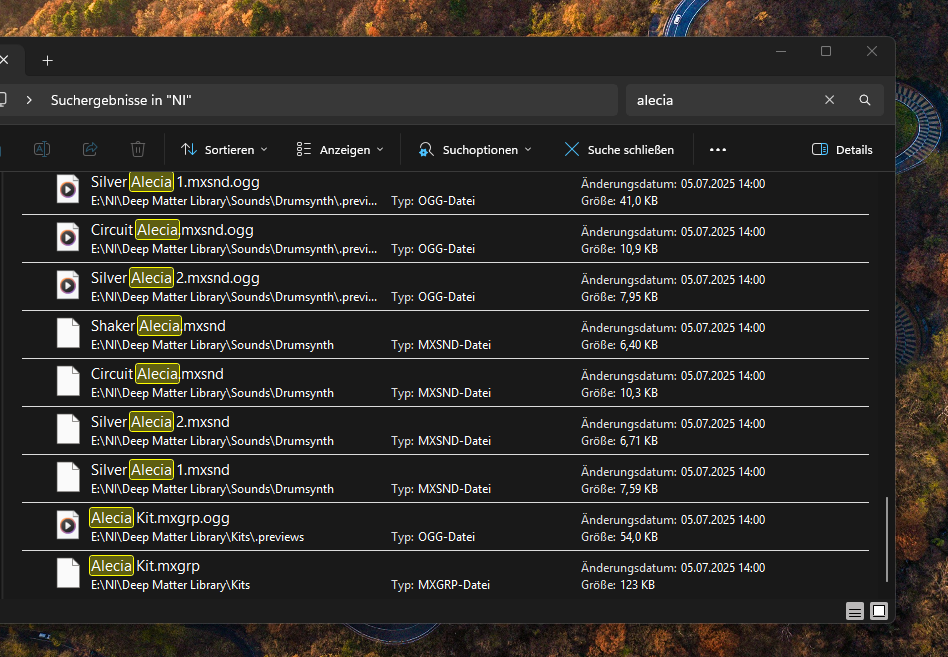Click size value Größe: 10,3 KB
The height and width of the screenshot is (657, 948).
tap(619, 392)
